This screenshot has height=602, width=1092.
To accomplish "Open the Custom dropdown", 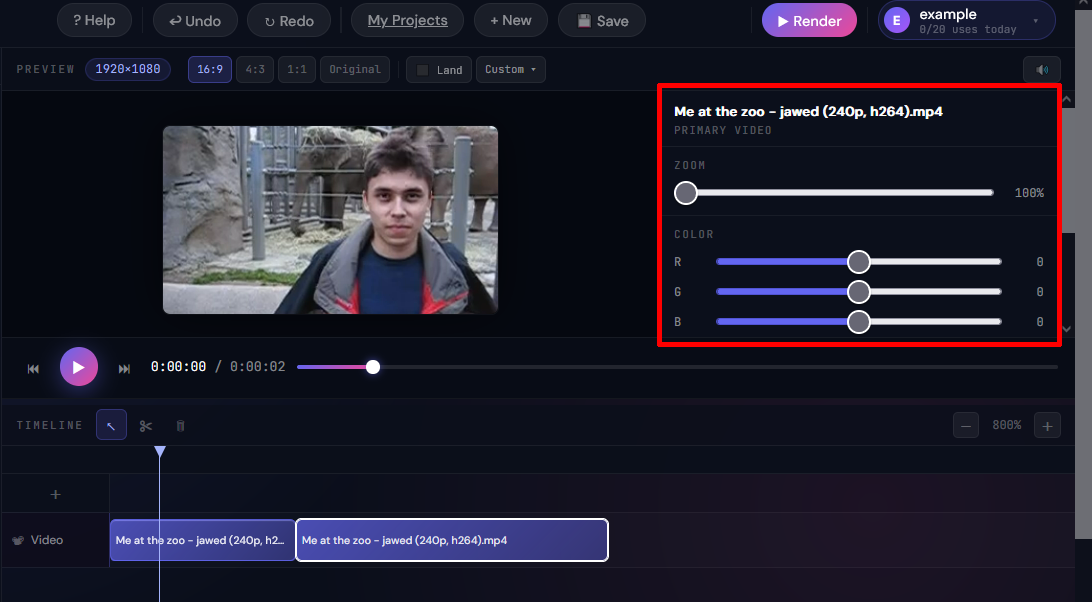I will pyautogui.click(x=511, y=70).
